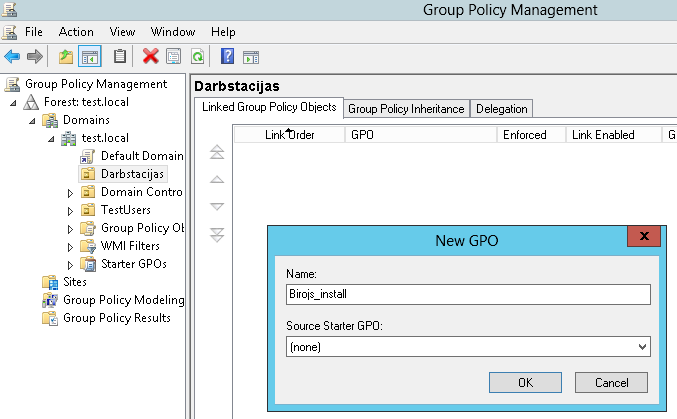The height and width of the screenshot is (419, 677).
Task: Click the green Refresh toolbar icon
Action: pyautogui.click(x=198, y=57)
